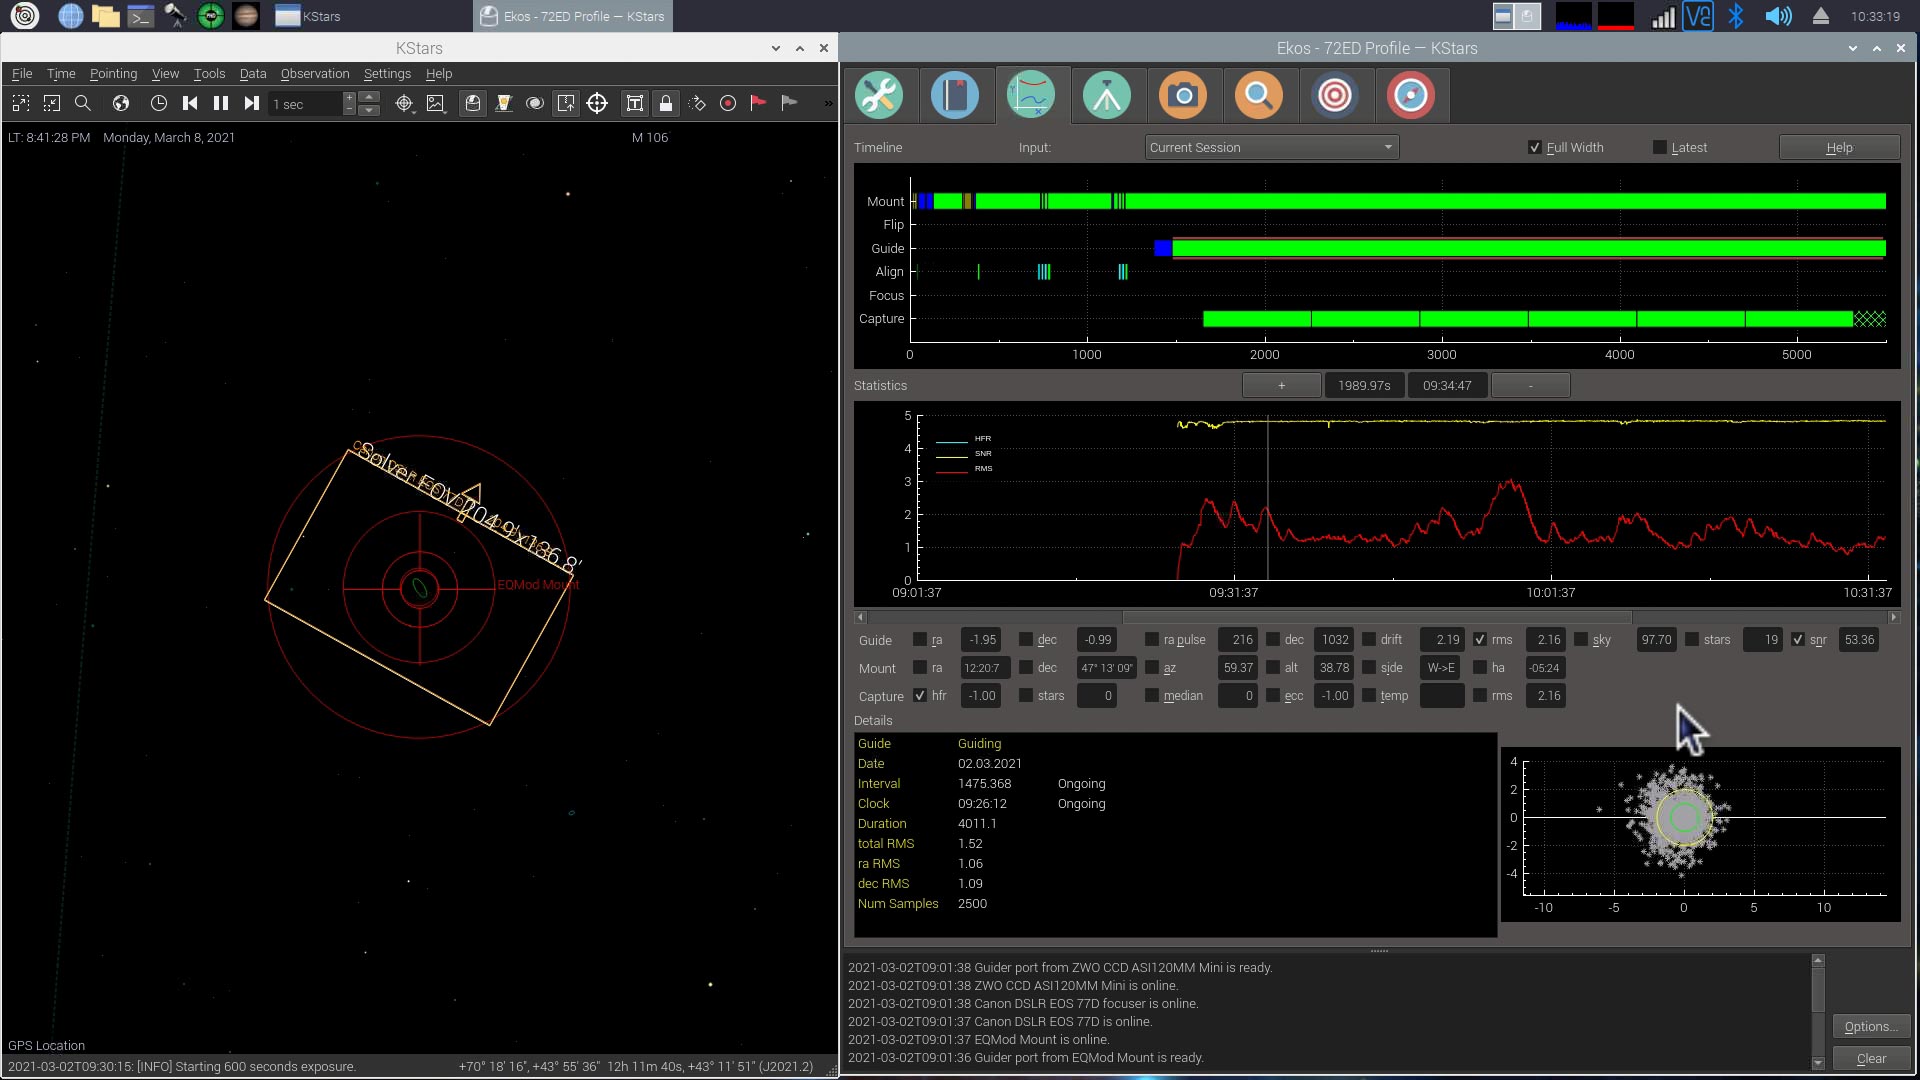Decrease the time step with down arrow
Screen dimensions: 1920x1080
[369, 110]
